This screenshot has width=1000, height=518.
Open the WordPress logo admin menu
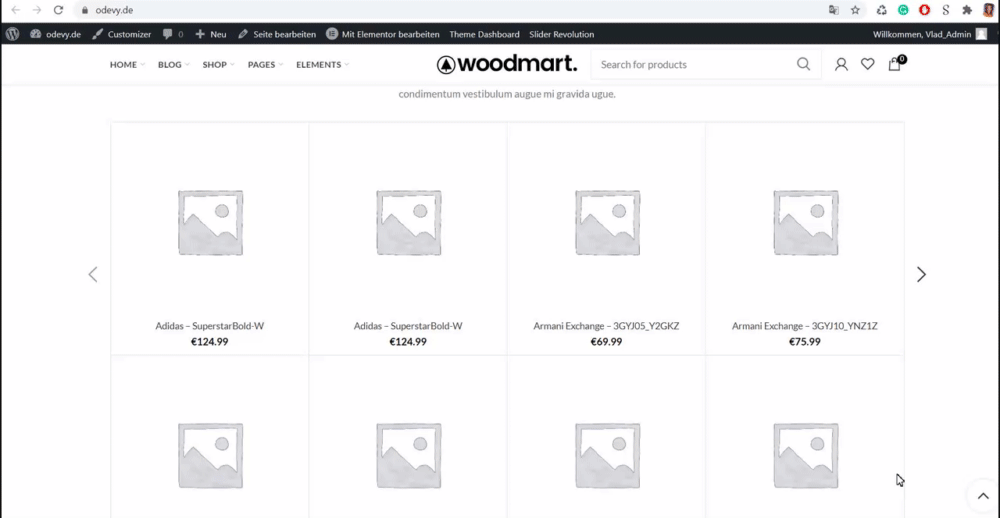click(x=12, y=34)
